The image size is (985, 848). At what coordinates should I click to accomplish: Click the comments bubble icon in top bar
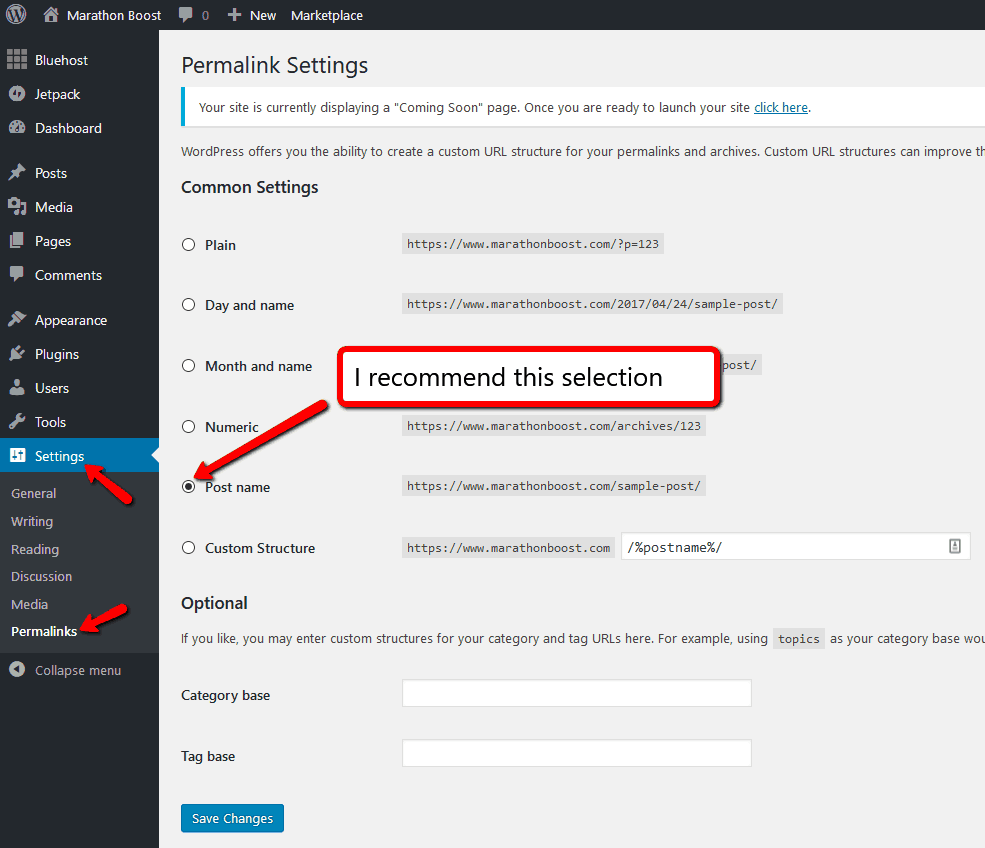click(185, 15)
